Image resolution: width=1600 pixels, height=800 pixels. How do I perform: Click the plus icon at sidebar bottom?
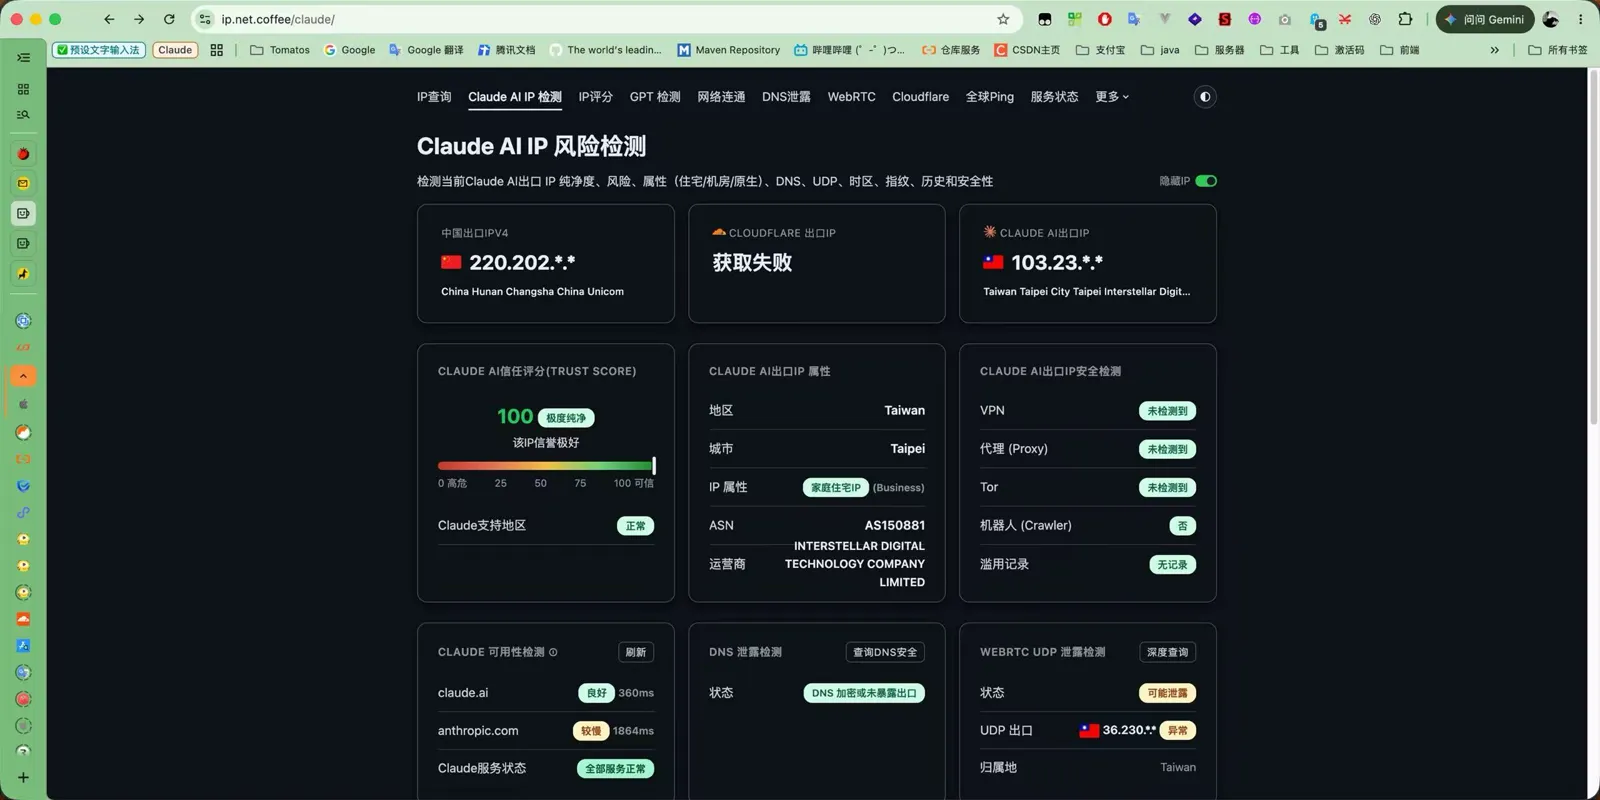click(x=23, y=777)
